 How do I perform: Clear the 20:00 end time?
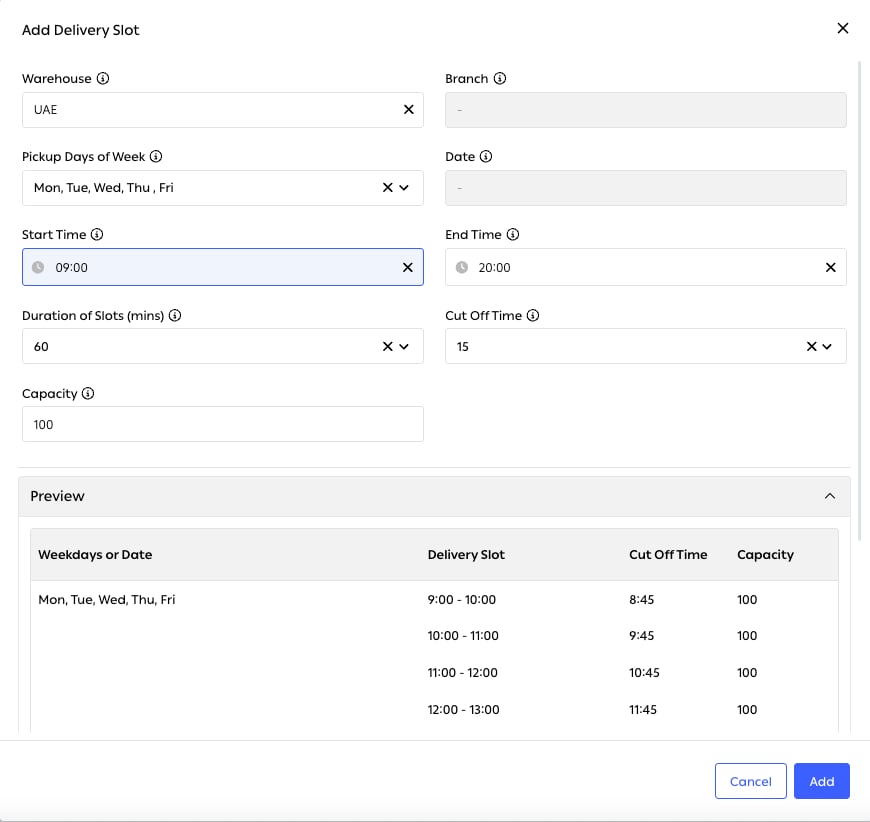pyautogui.click(x=831, y=268)
